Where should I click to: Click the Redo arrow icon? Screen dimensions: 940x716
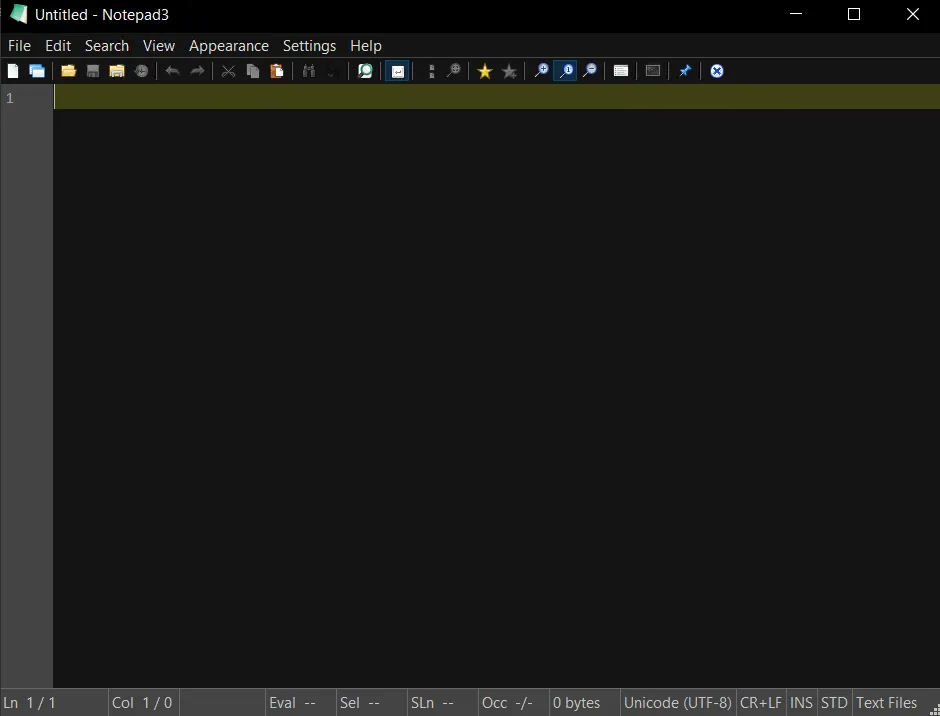[197, 71]
